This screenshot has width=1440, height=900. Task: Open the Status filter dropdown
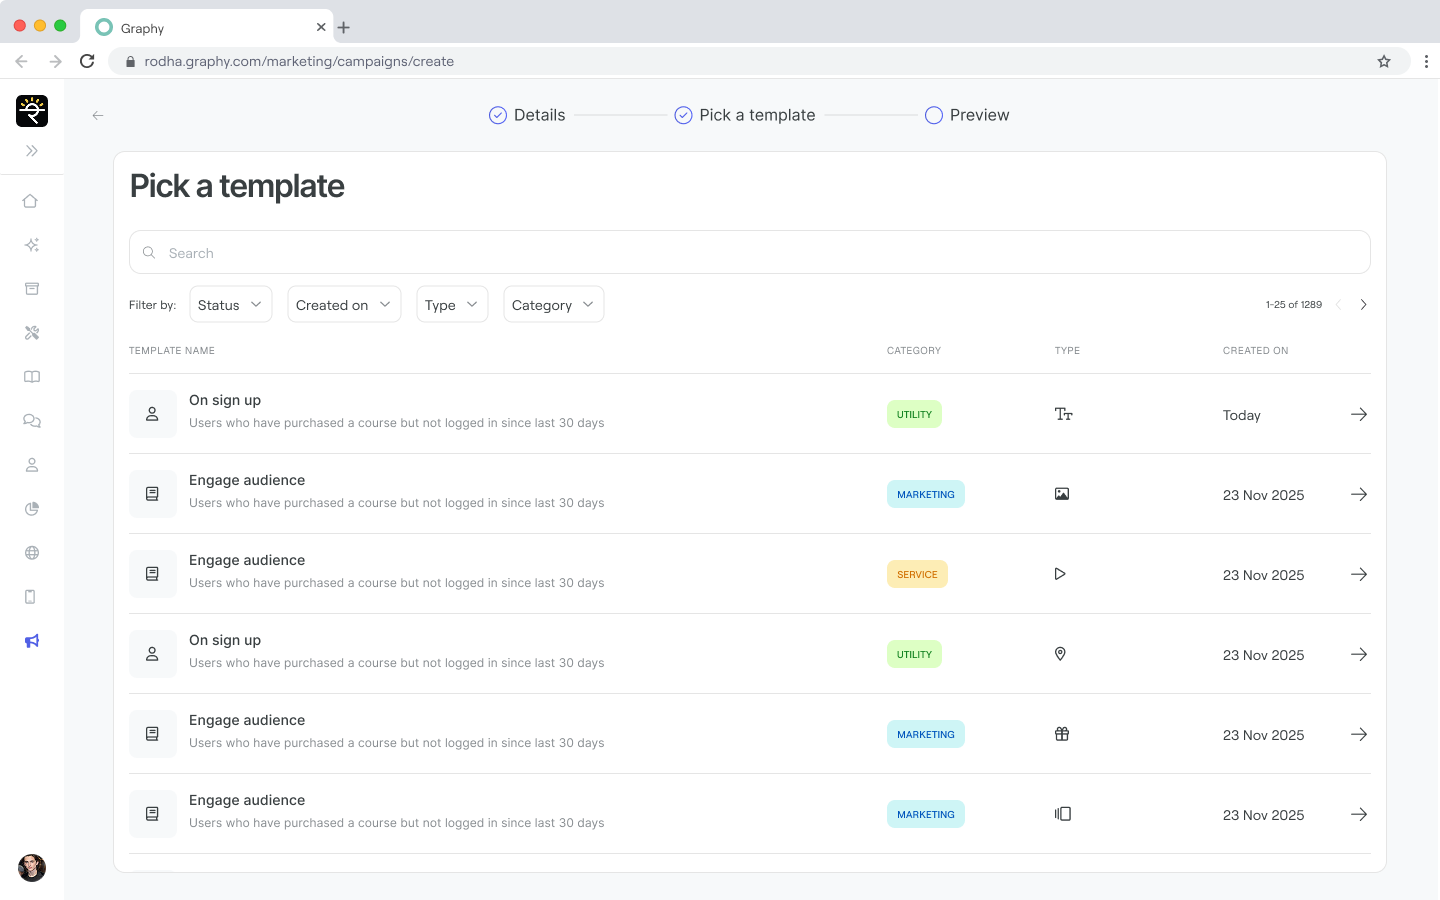(x=230, y=305)
